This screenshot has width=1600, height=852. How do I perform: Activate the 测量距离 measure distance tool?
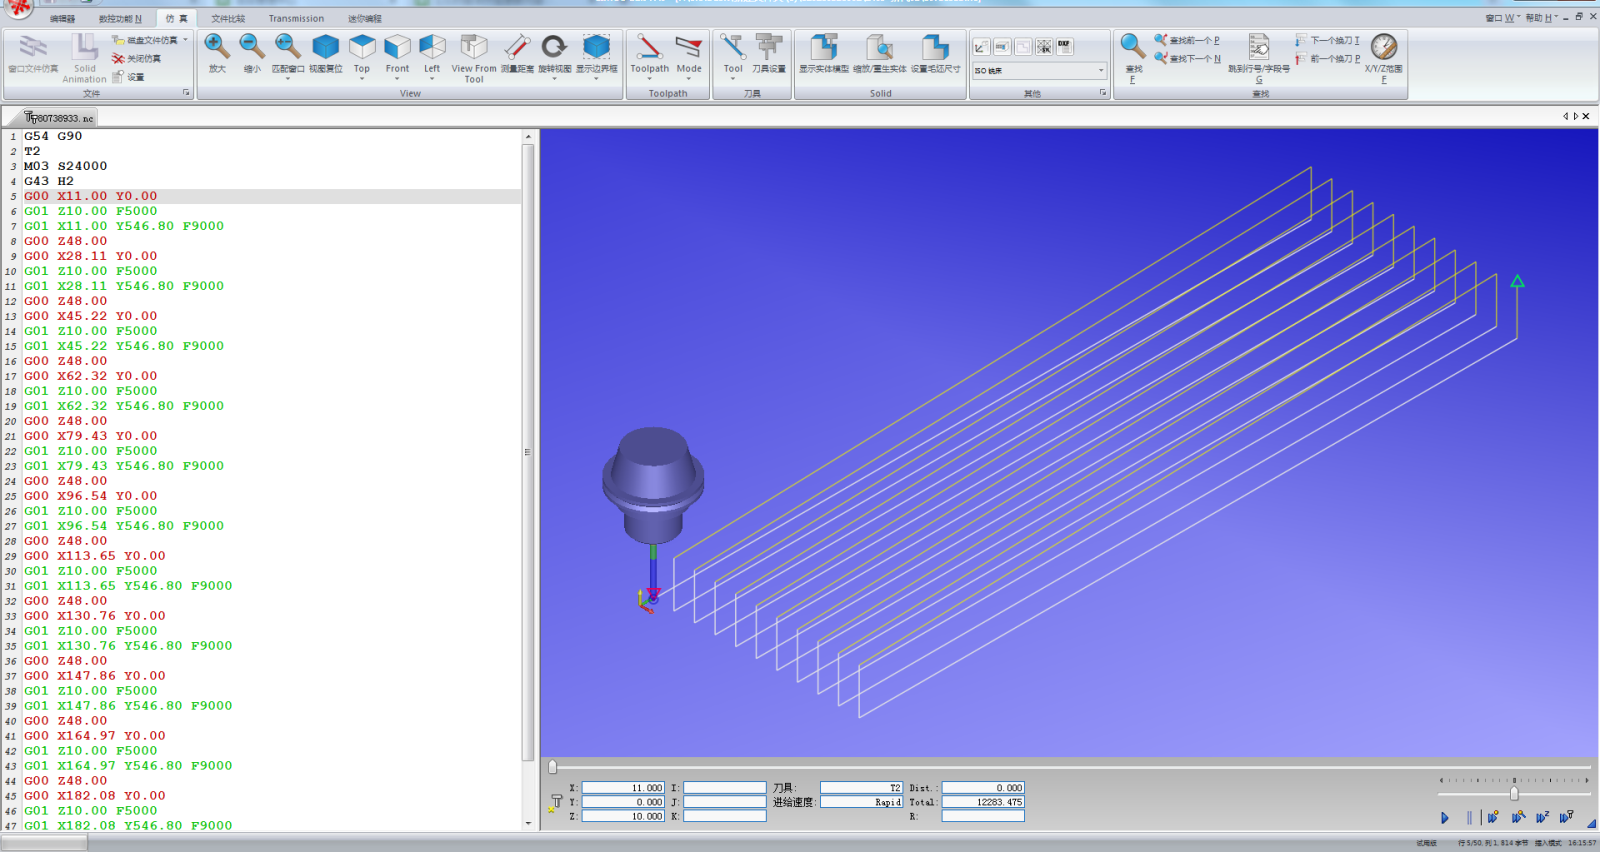tap(516, 48)
